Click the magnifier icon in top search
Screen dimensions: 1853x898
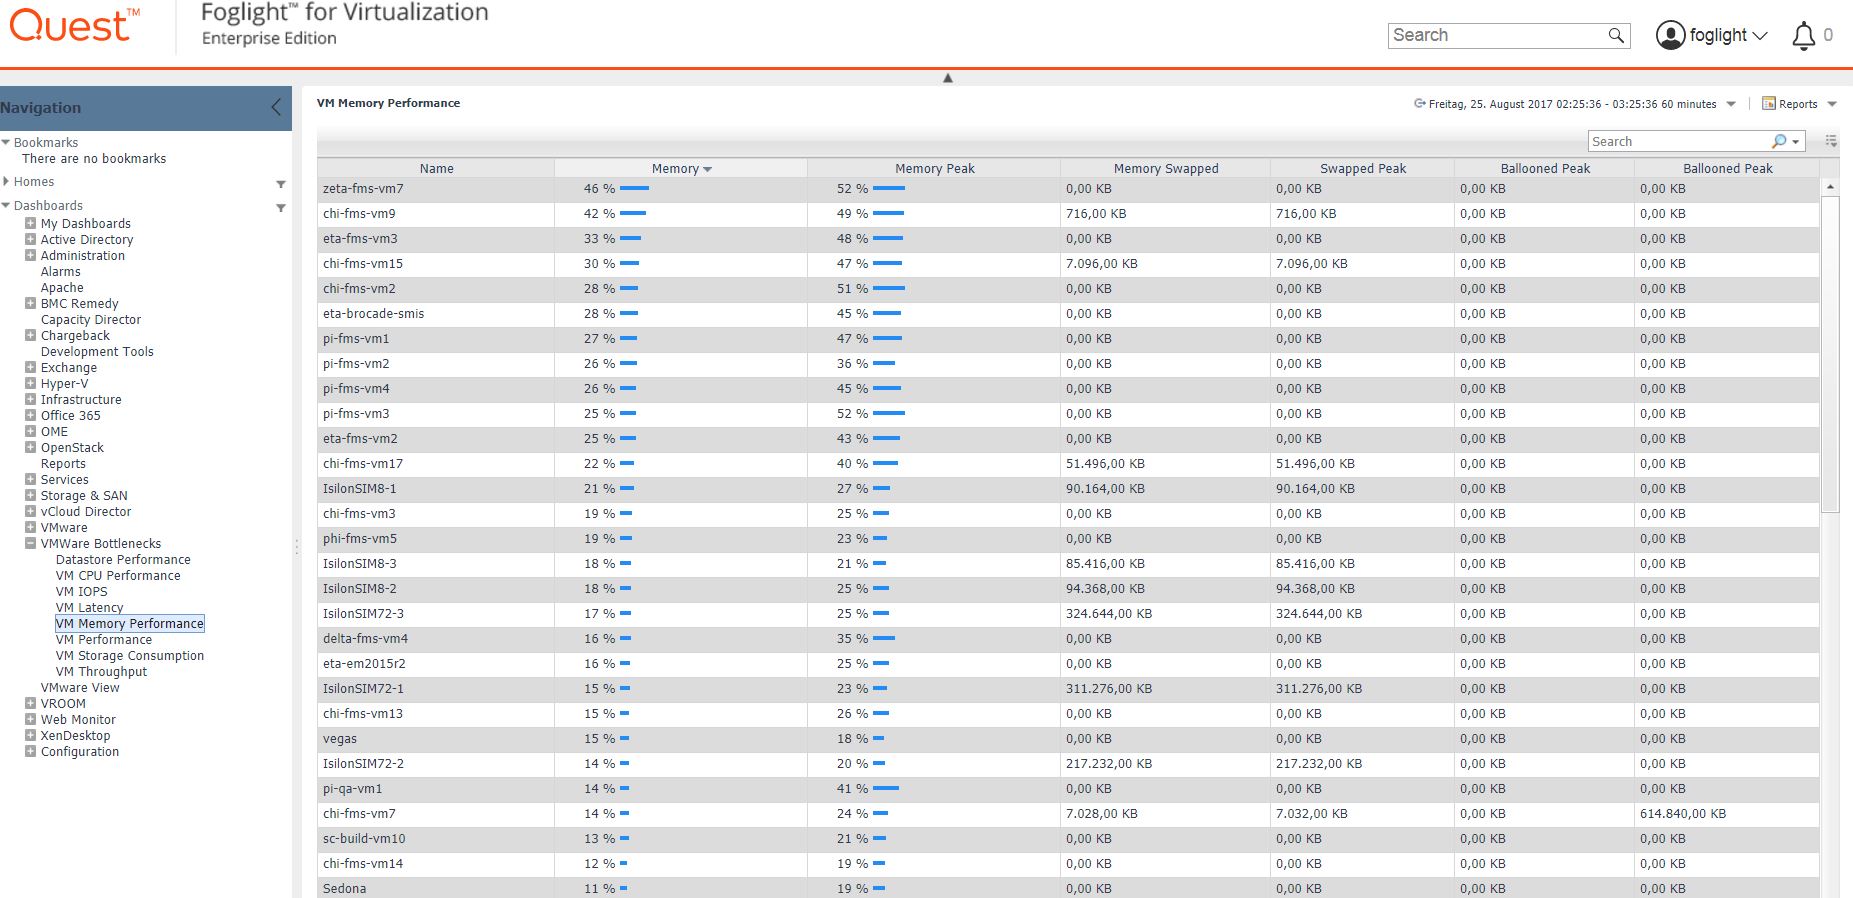click(1616, 35)
